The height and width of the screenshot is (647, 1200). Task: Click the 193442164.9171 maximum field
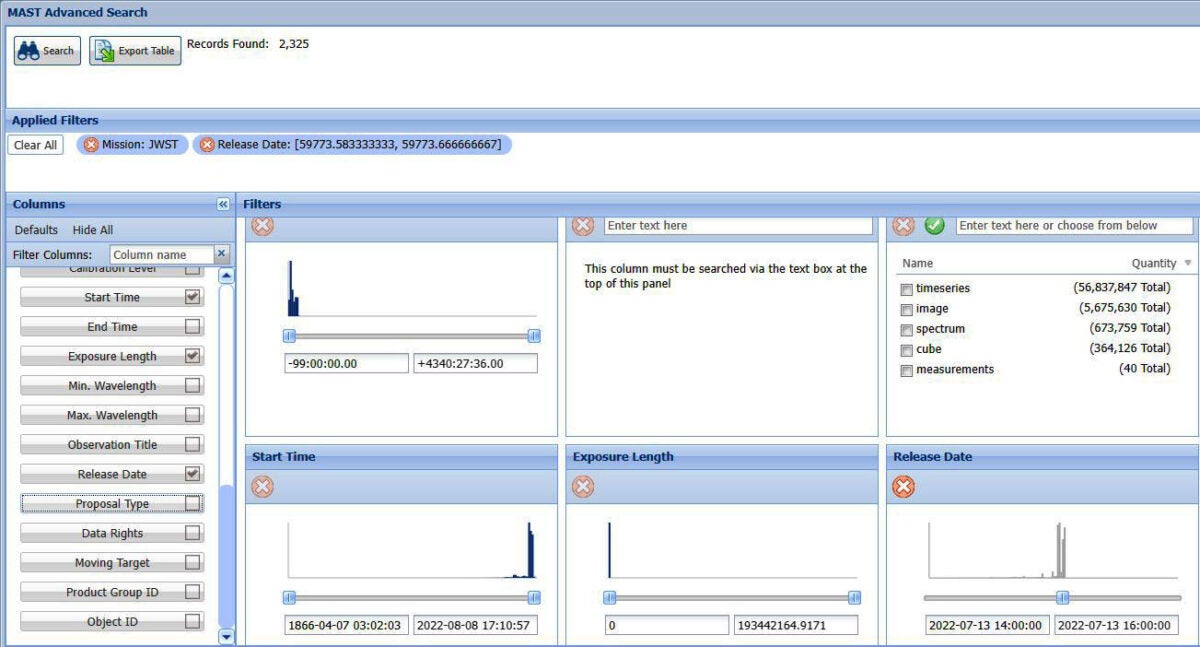click(796, 625)
